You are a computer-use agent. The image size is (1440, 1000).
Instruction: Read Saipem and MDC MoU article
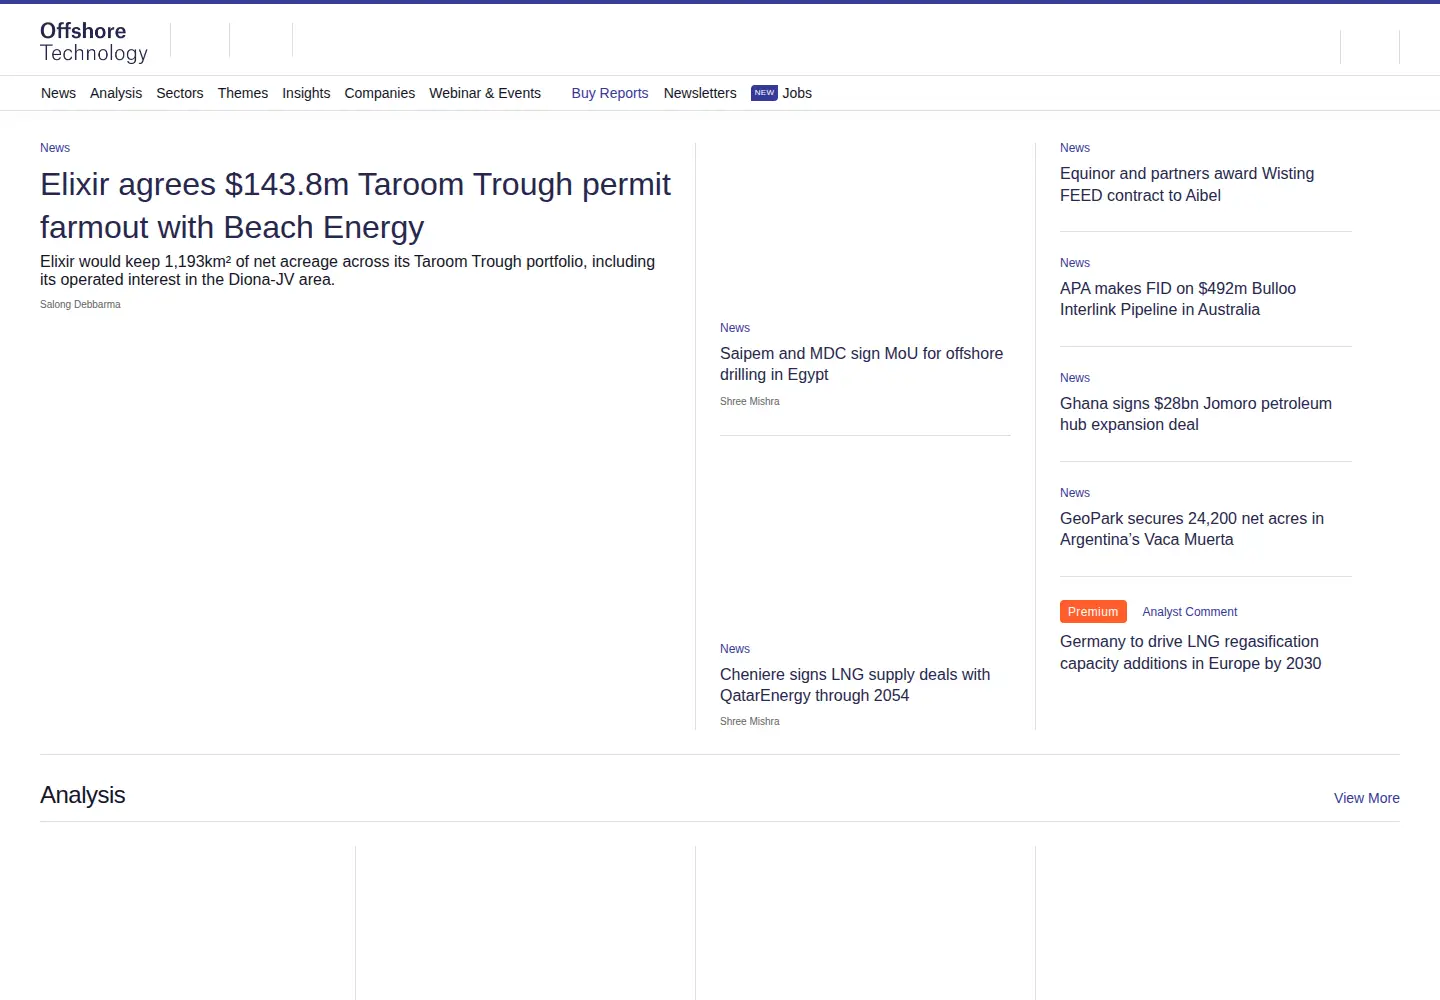pyautogui.click(x=862, y=364)
